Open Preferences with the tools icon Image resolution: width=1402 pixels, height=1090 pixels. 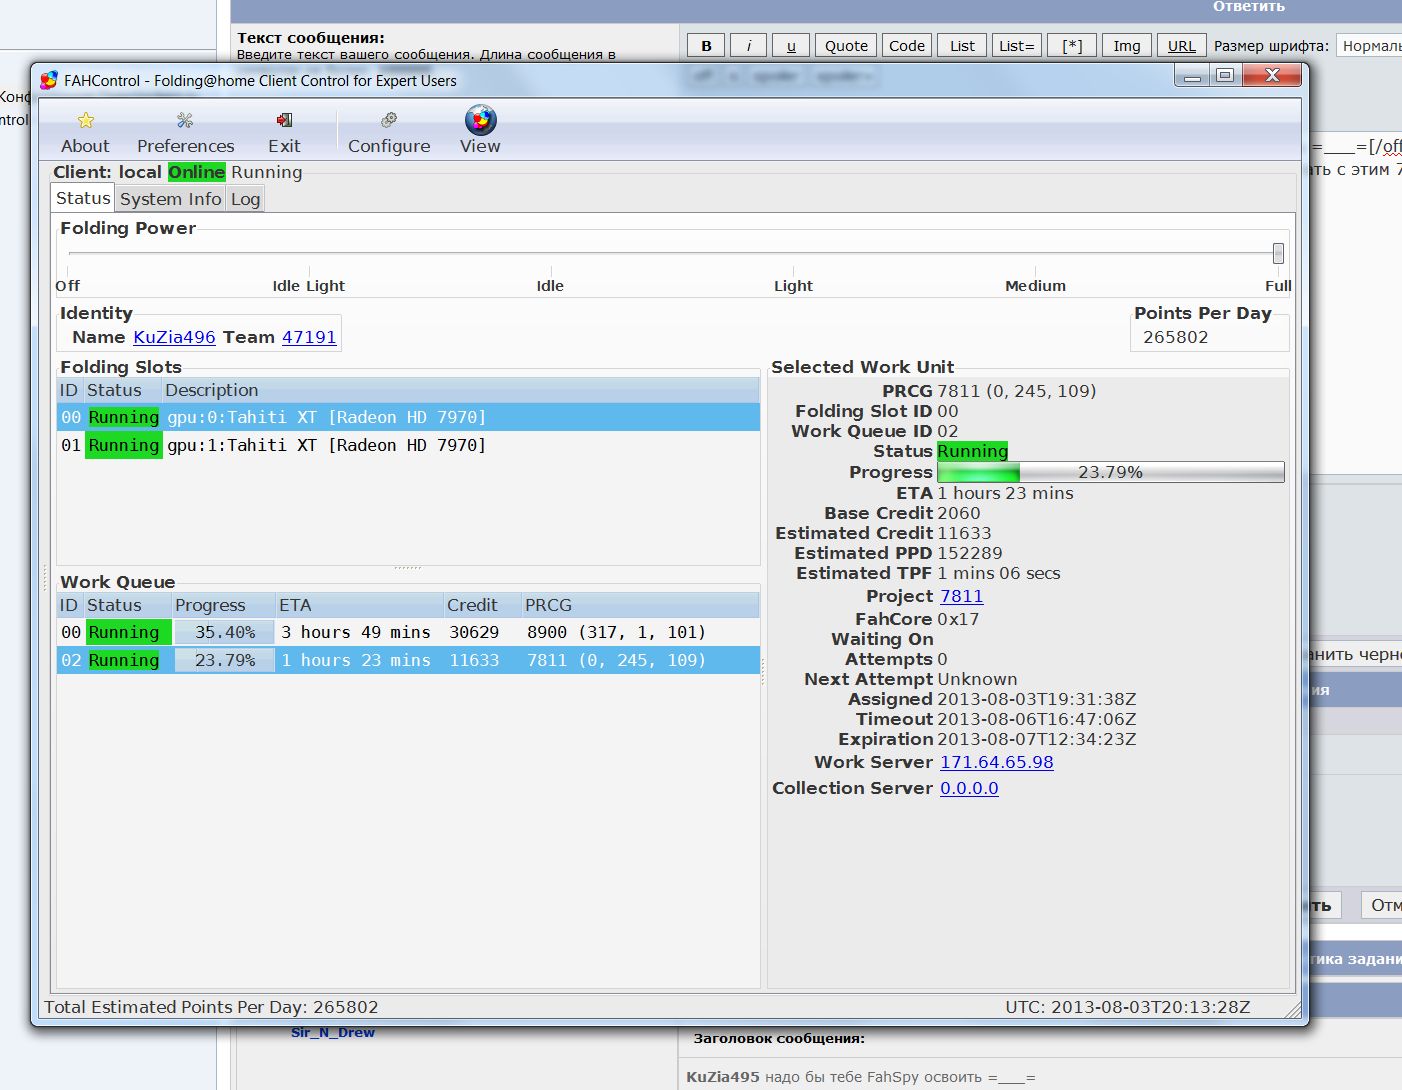(185, 121)
